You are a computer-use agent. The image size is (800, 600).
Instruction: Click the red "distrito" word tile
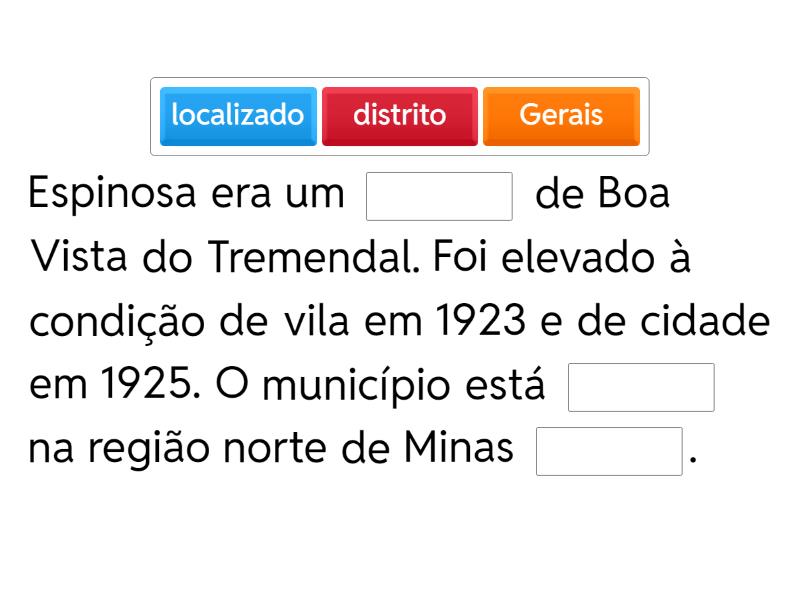click(x=399, y=116)
